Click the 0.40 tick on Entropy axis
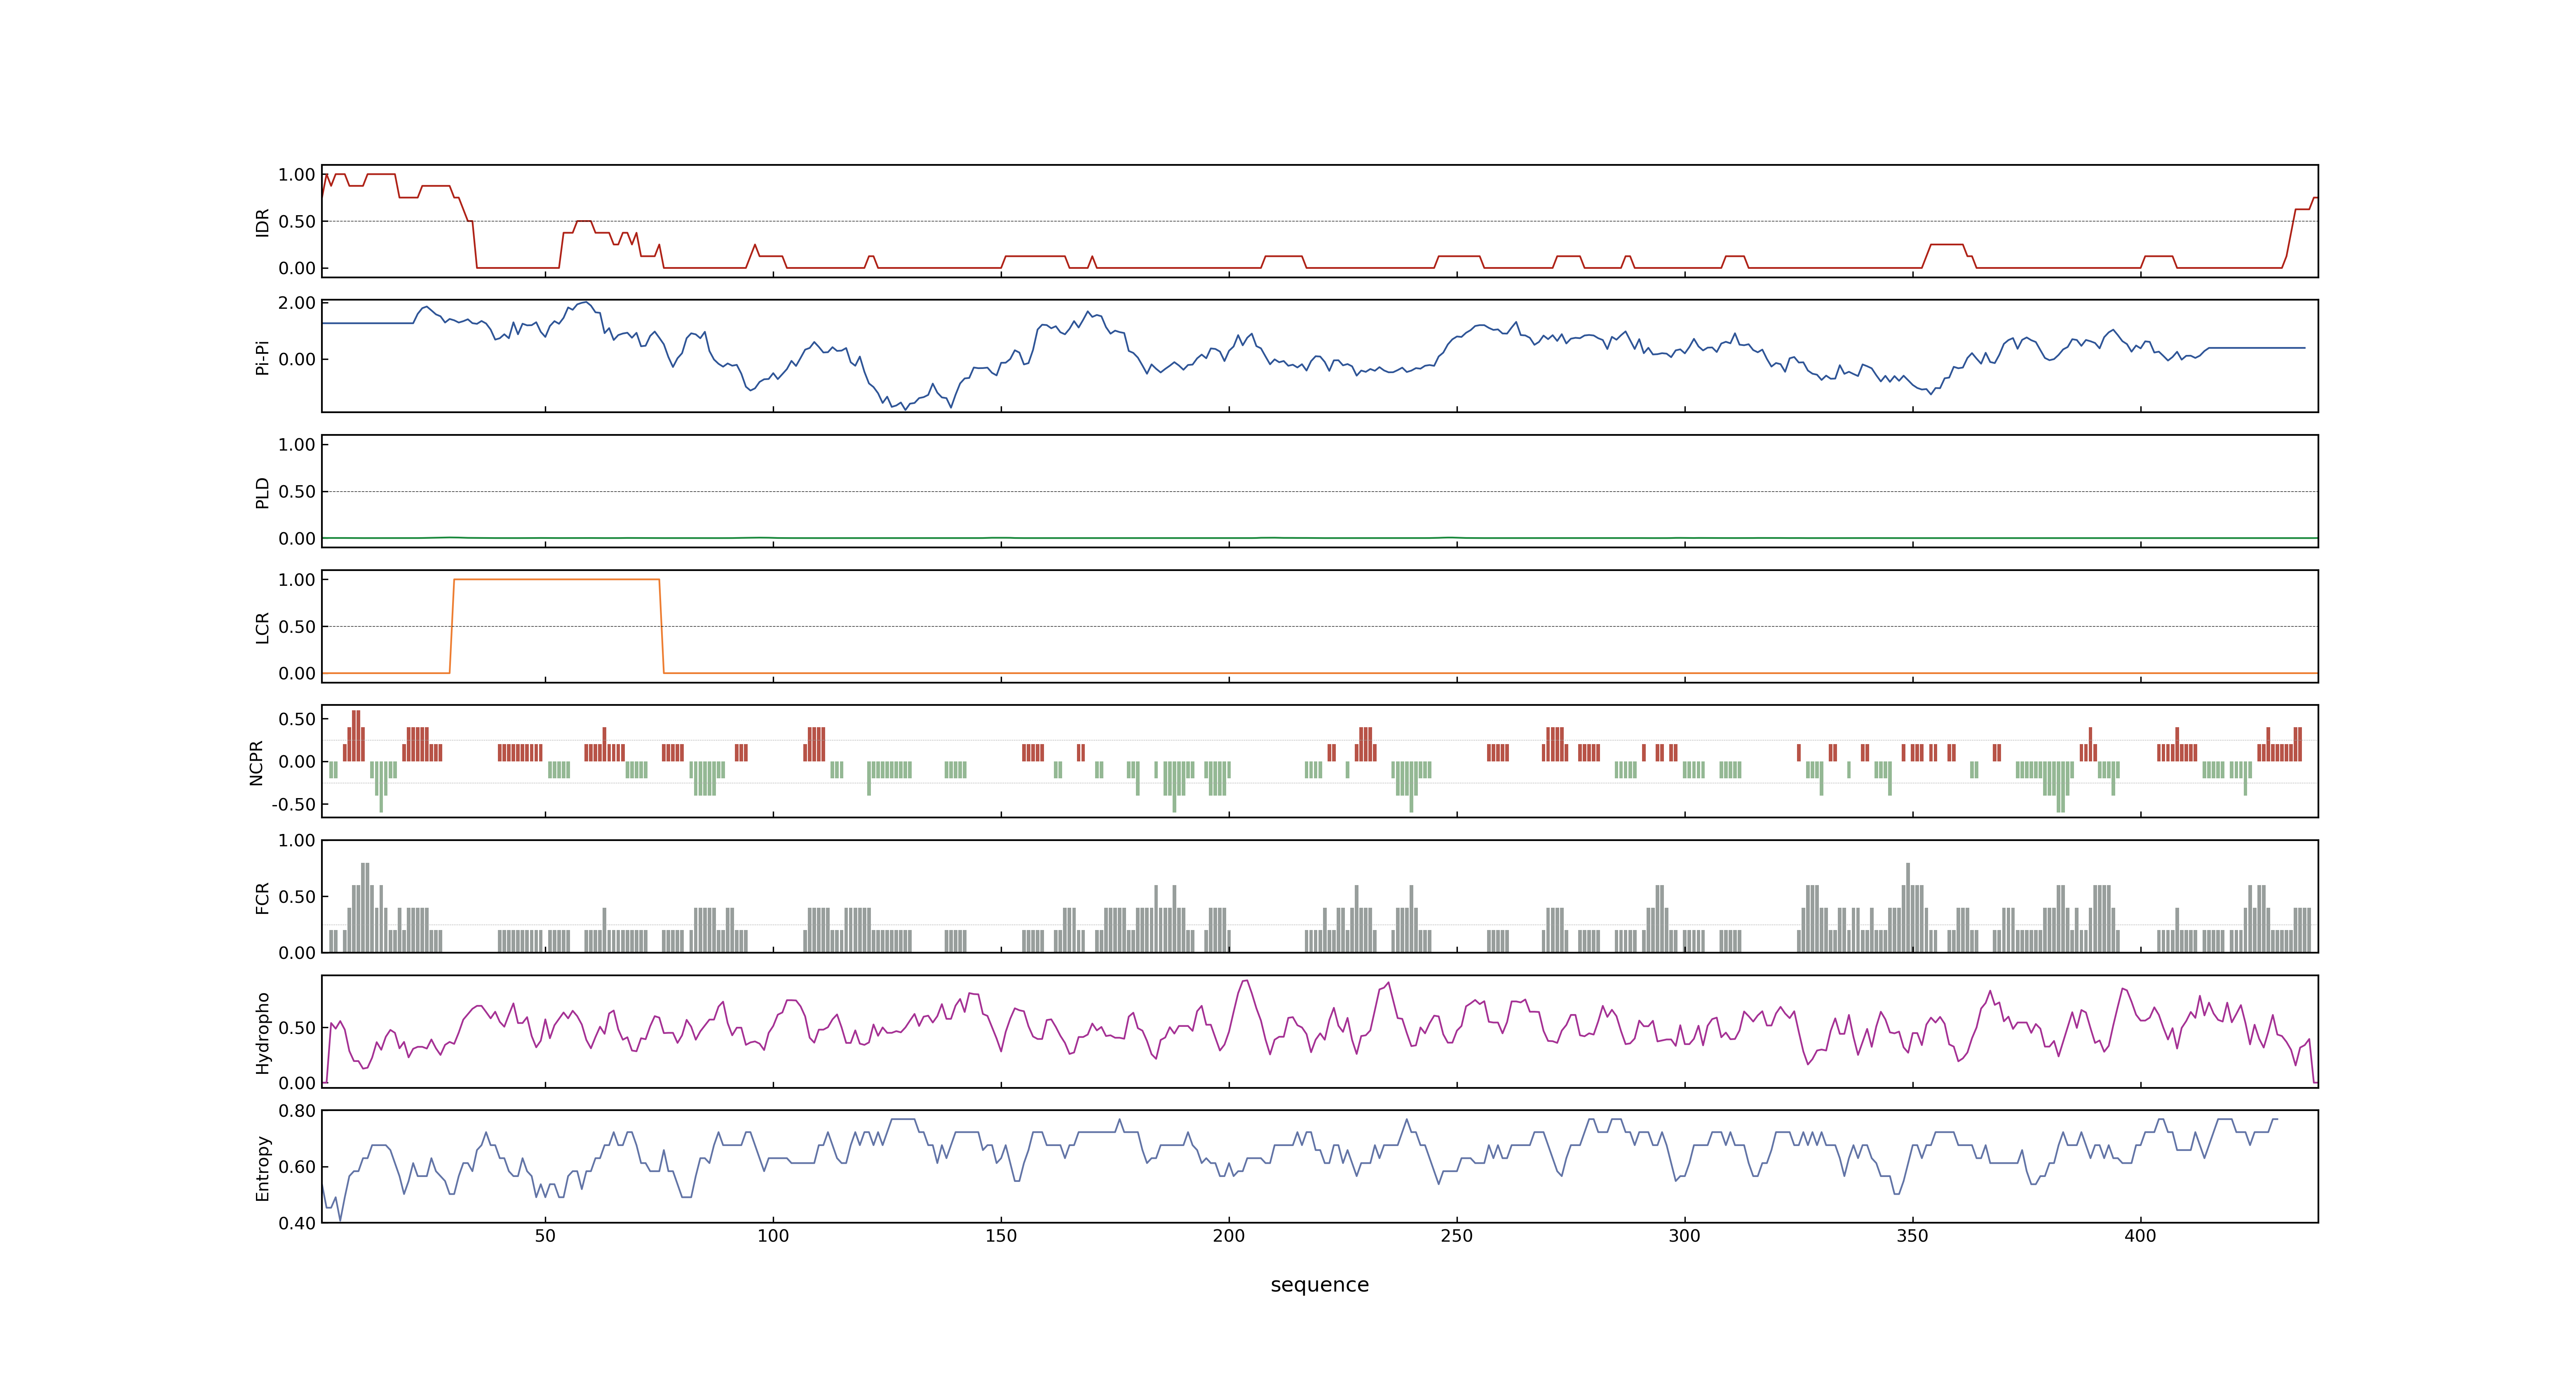 (x=297, y=1223)
